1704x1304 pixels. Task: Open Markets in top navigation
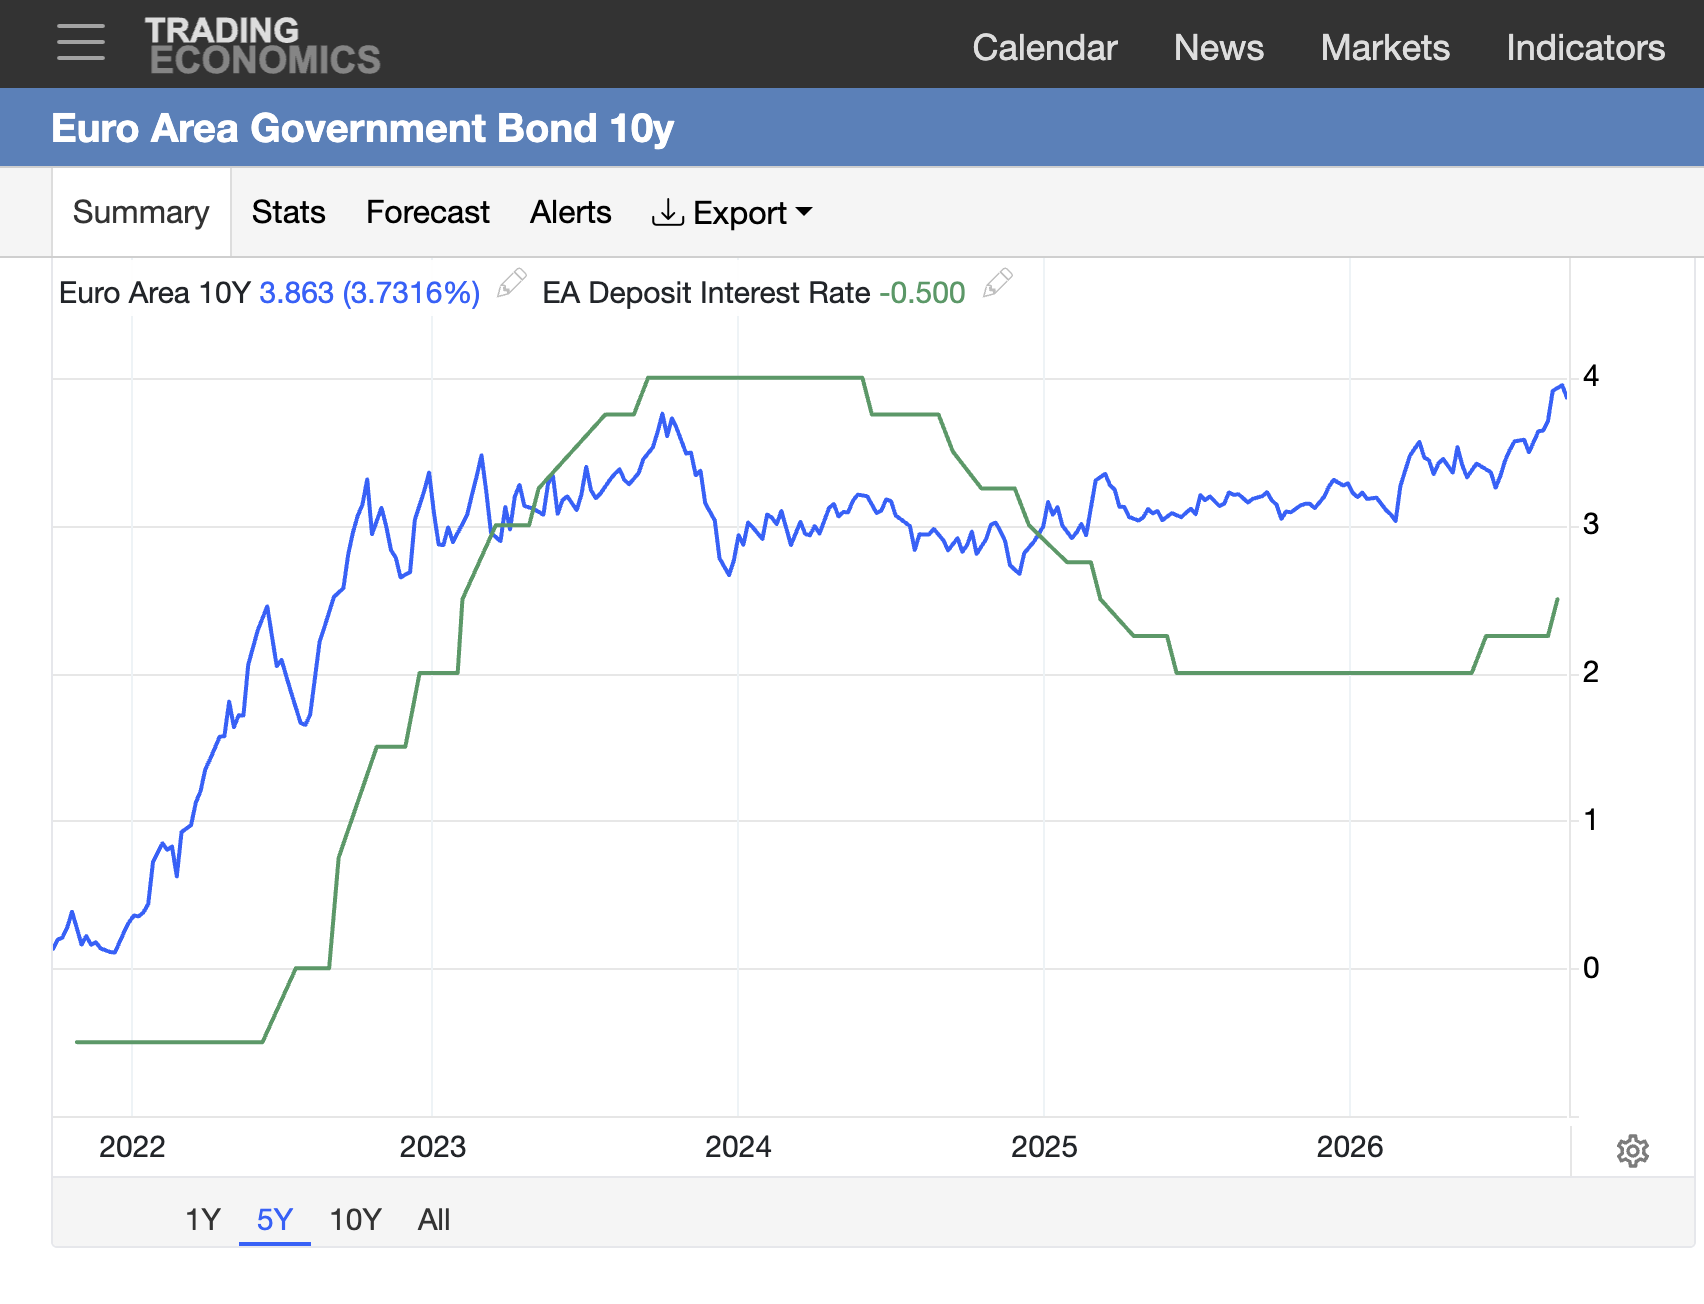tap(1385, 47)
